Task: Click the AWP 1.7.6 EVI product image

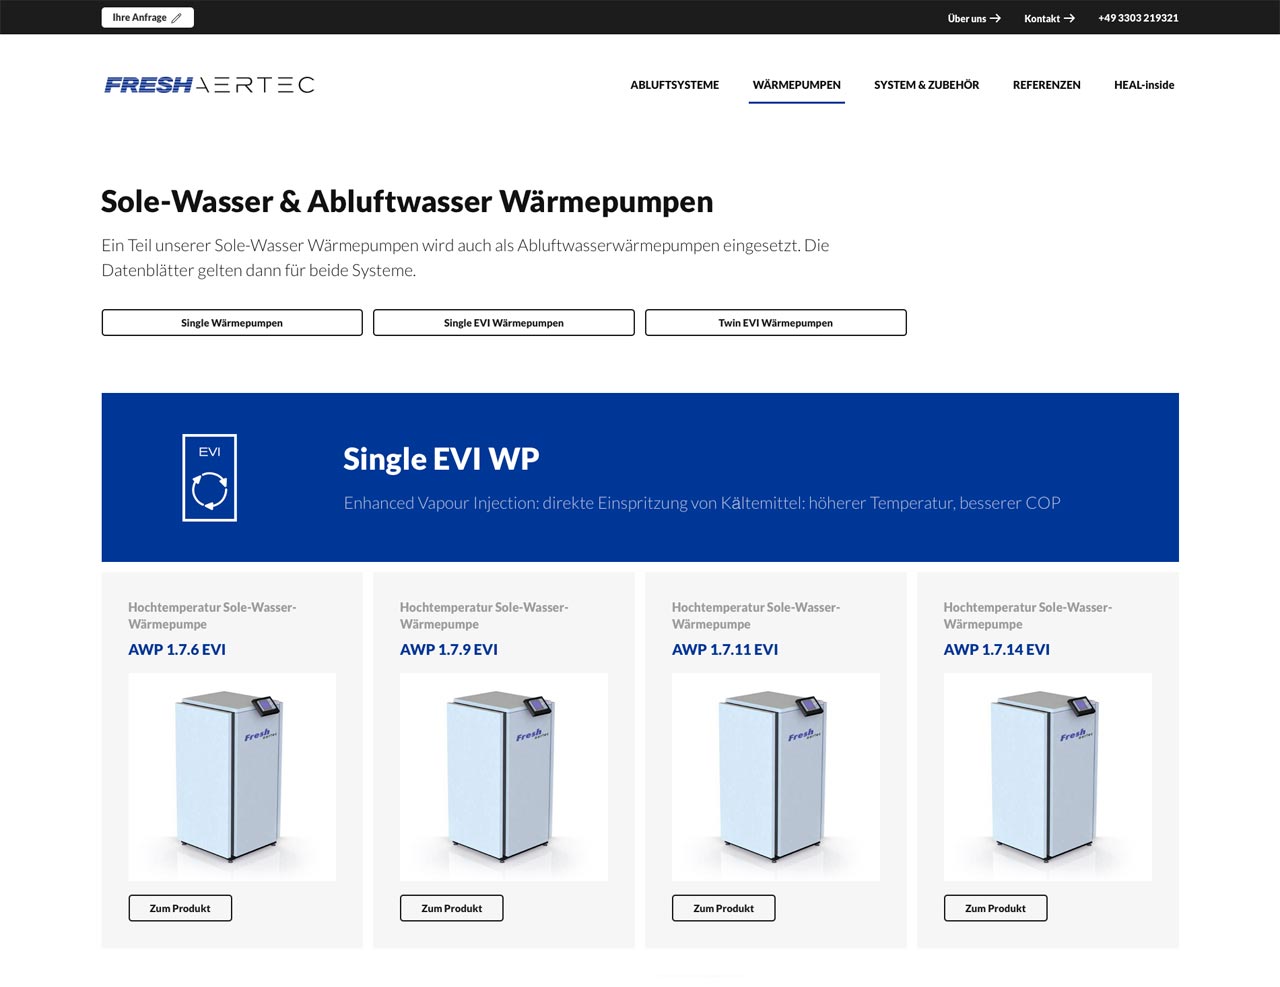Action: coord(232,777)
